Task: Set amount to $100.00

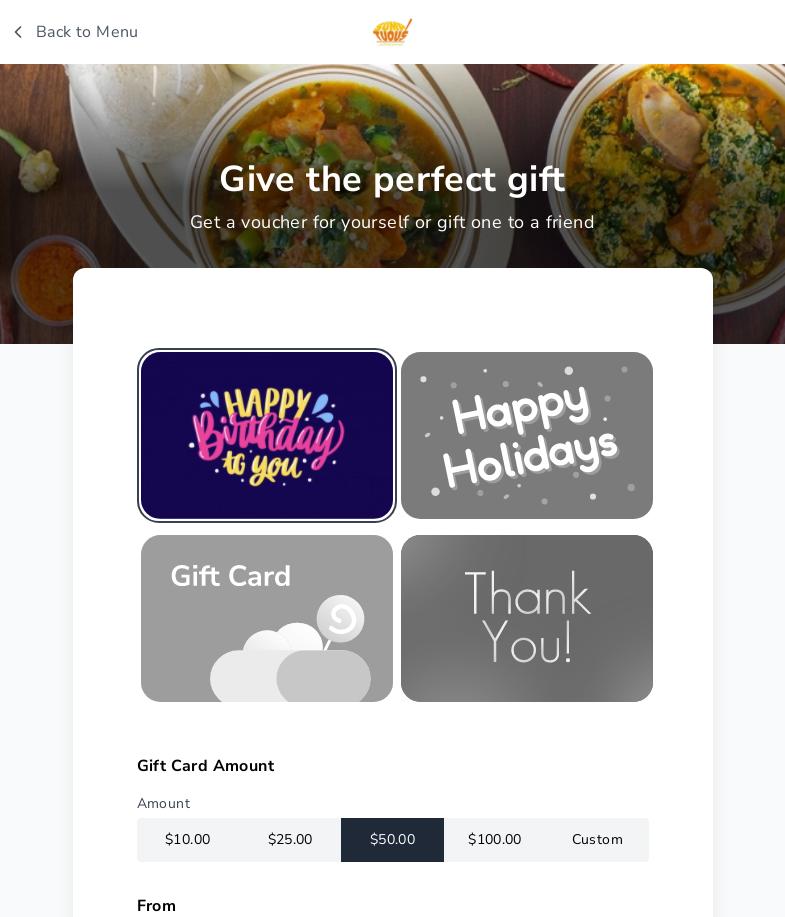Action: pos(495,839)
